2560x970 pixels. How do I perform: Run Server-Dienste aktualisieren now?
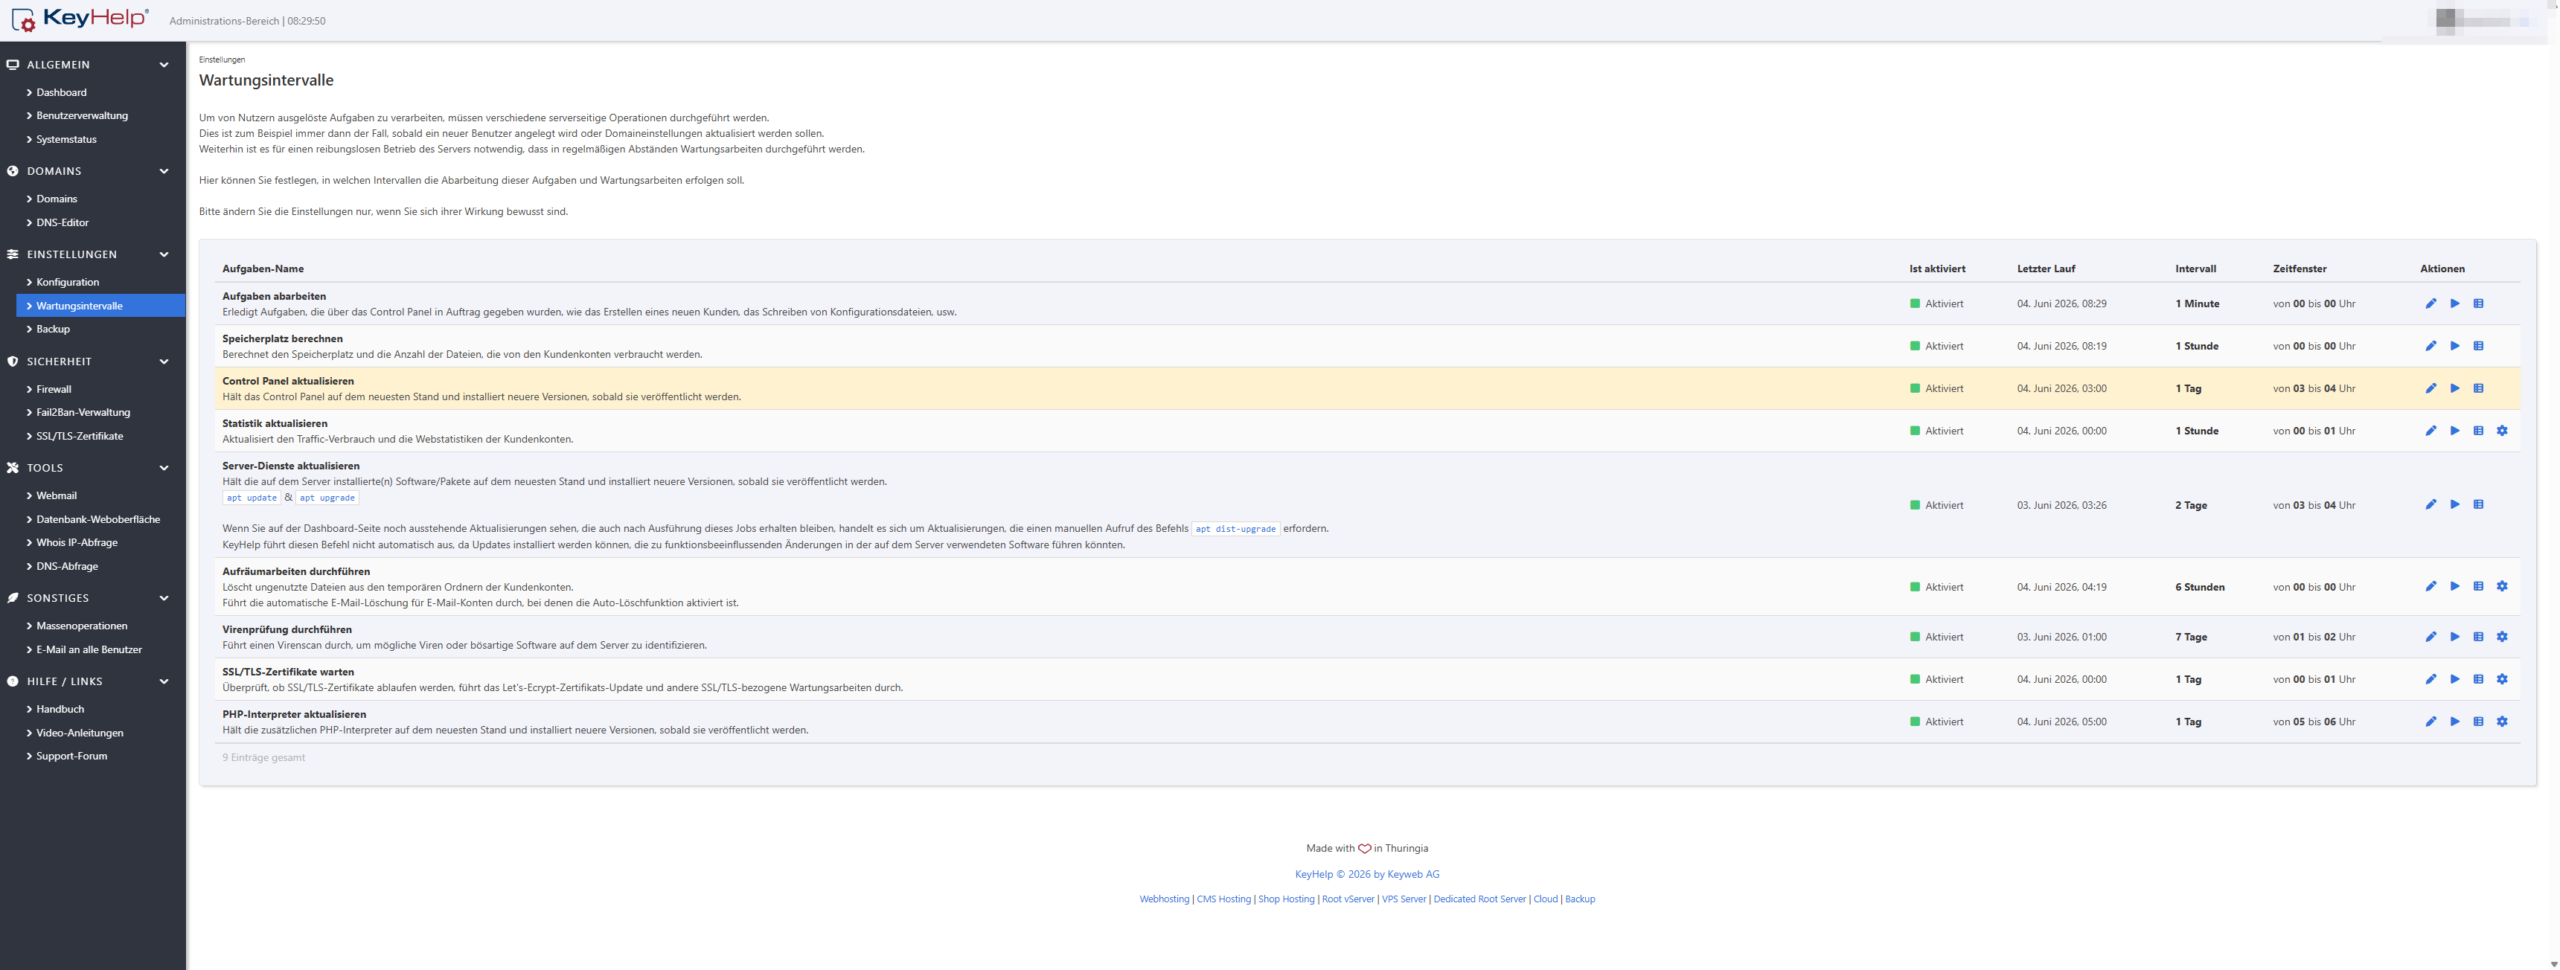2455,505
